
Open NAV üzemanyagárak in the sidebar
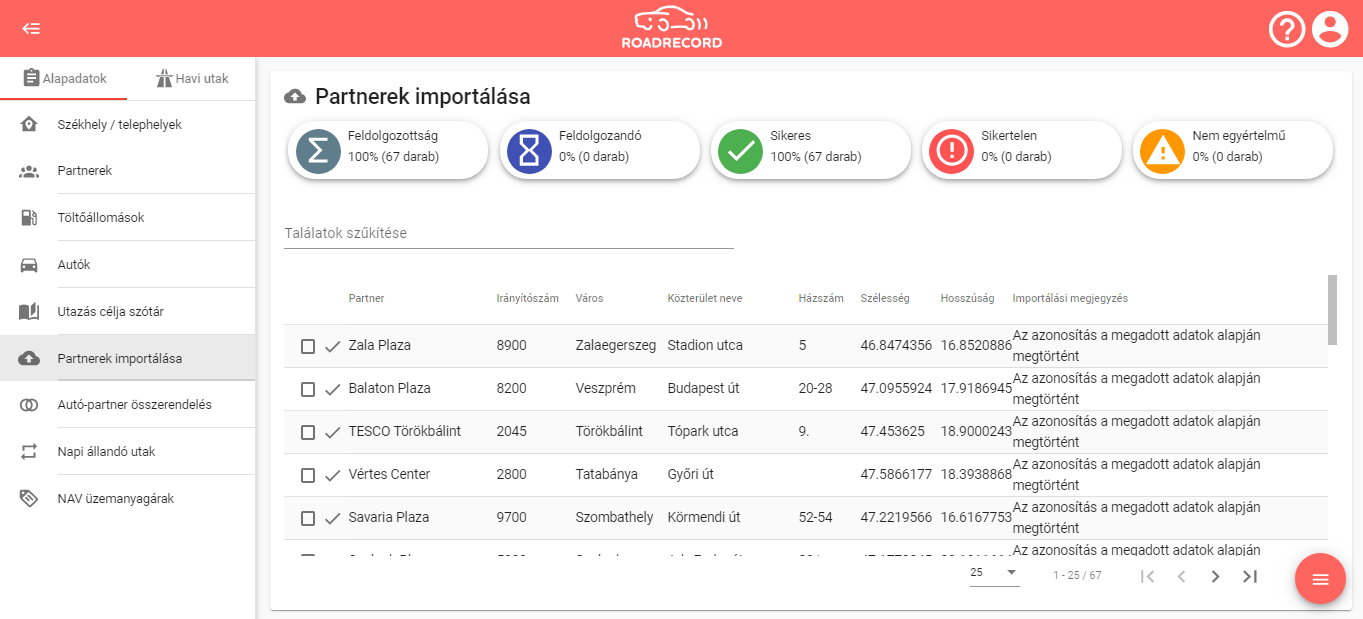point(128,499)
